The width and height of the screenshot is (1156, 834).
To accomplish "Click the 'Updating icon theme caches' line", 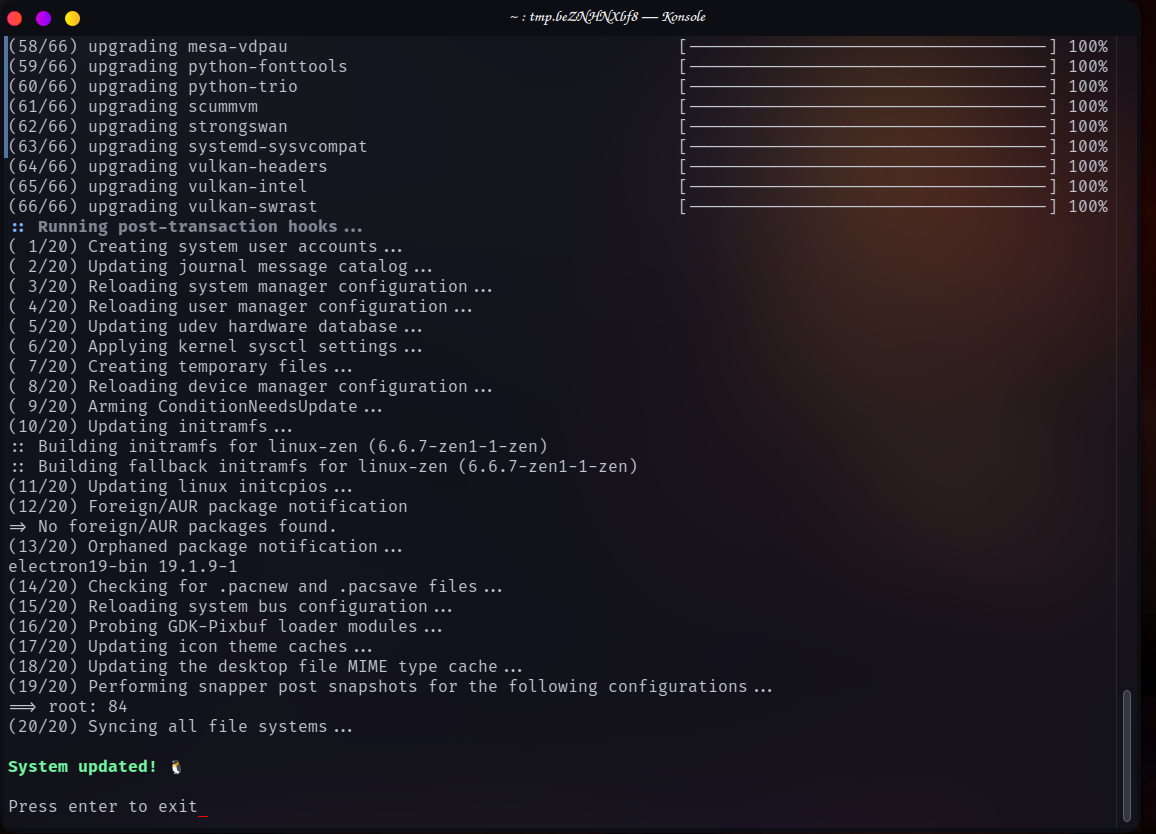I will point(190,646).
